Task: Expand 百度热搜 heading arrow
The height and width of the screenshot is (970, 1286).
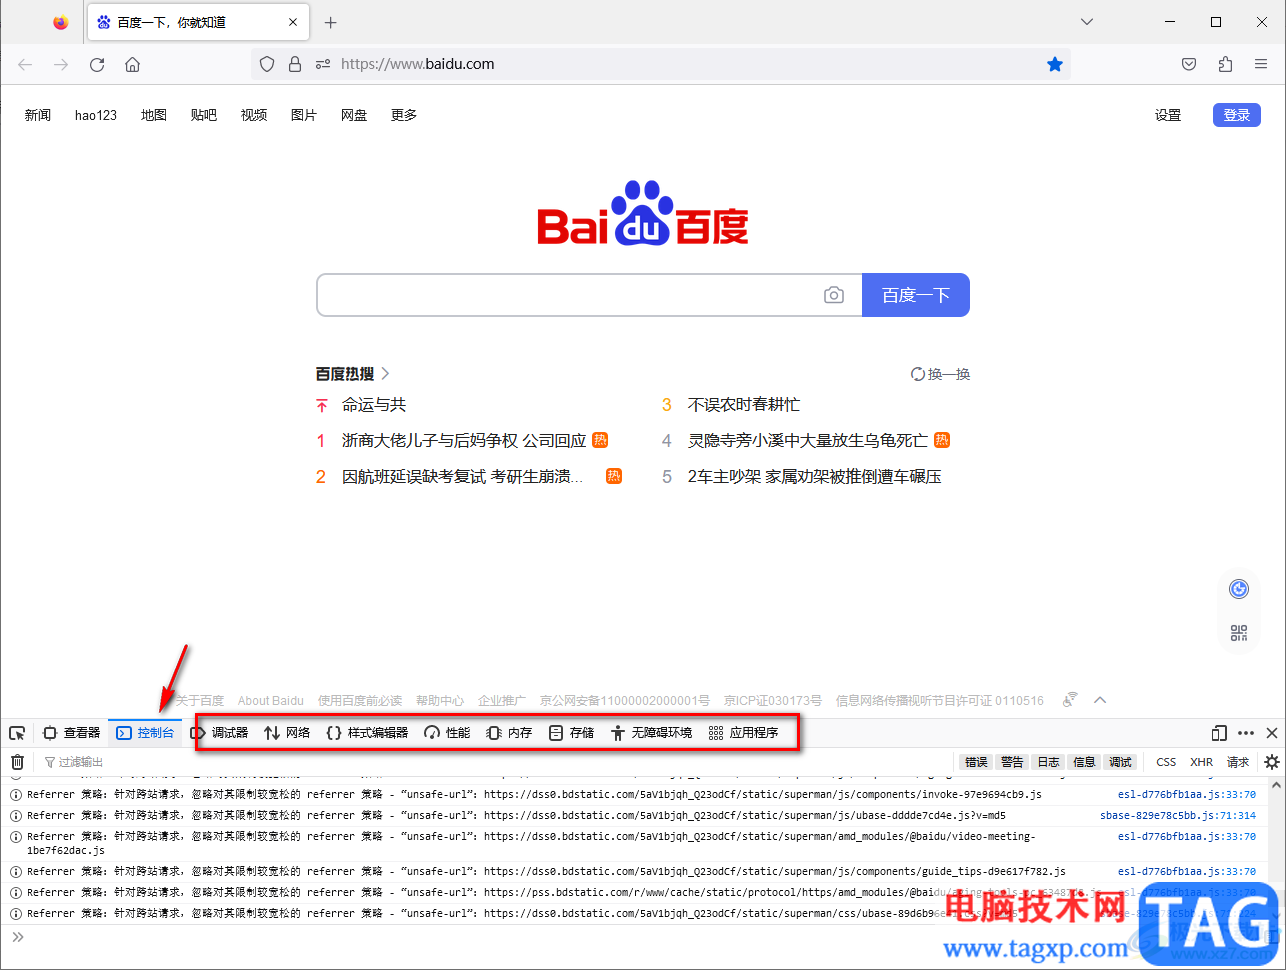Action: [386, 374]
